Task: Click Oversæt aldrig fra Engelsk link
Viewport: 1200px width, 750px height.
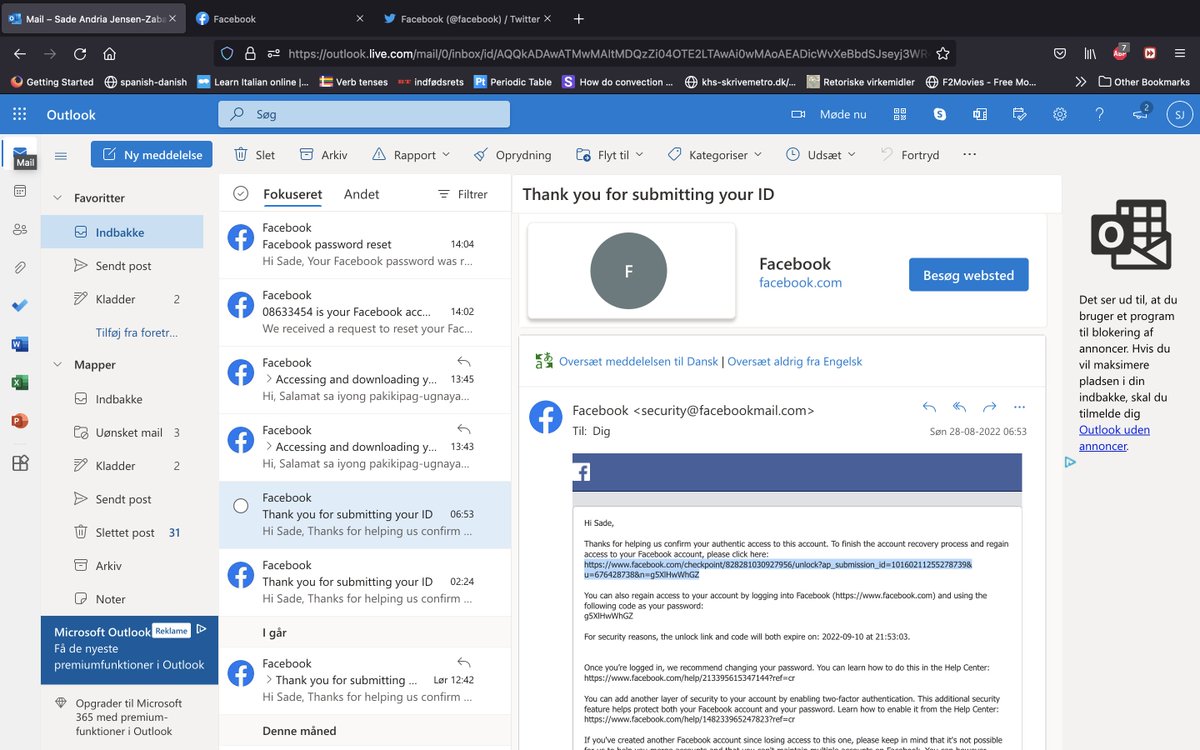Action: [794, 361]
